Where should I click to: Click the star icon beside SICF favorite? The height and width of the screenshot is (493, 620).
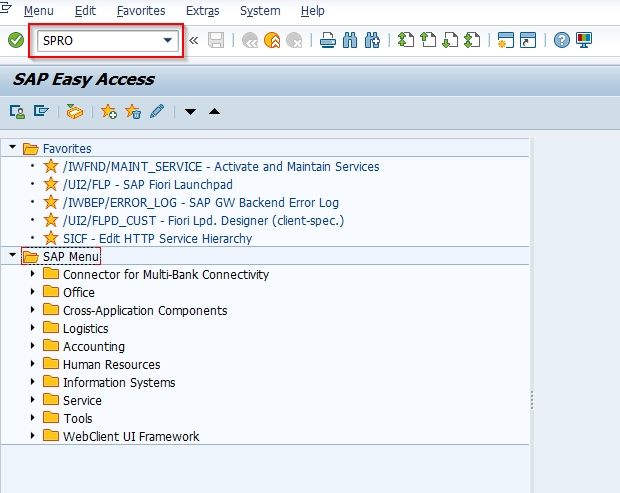click(51, 238)
